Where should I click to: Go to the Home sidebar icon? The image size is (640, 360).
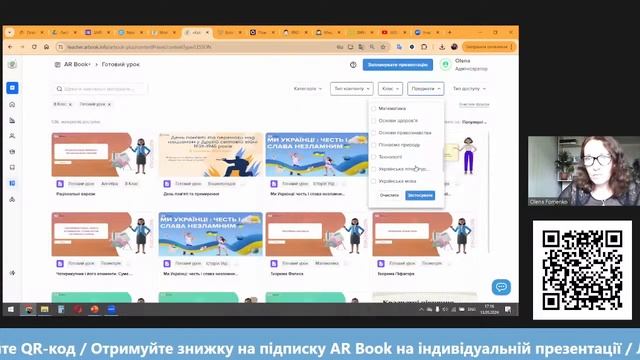(12, 104)
